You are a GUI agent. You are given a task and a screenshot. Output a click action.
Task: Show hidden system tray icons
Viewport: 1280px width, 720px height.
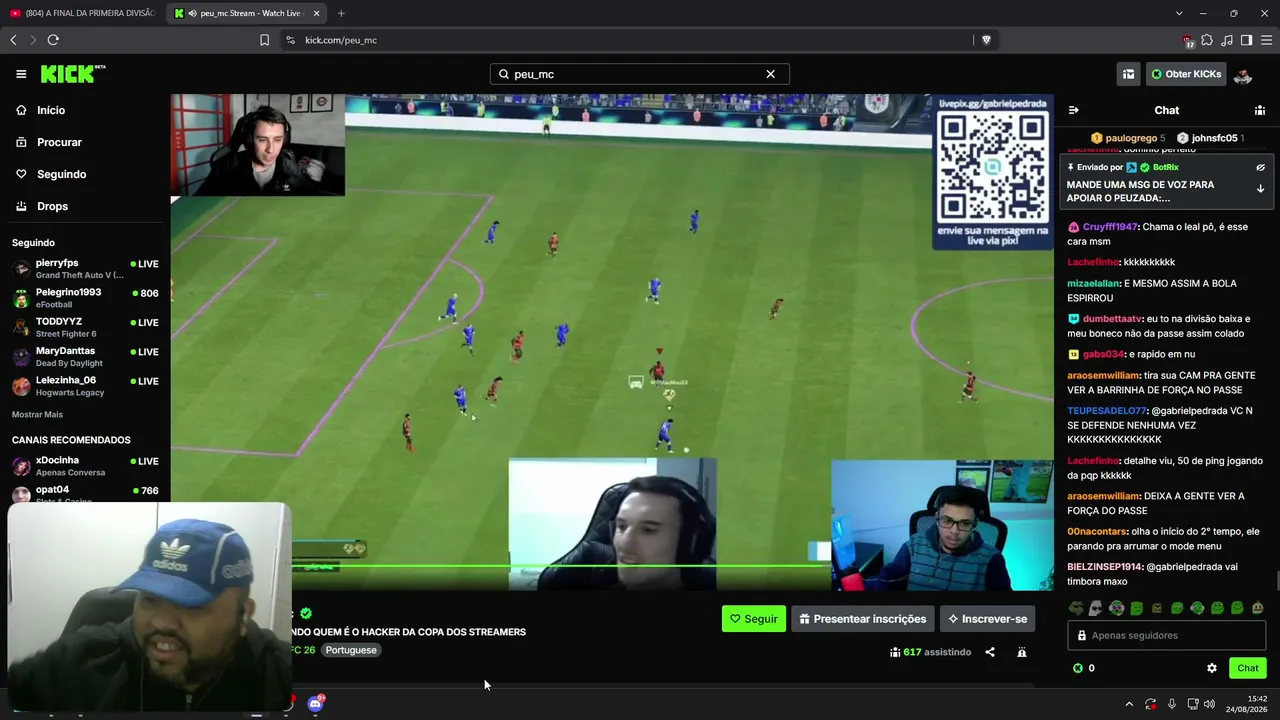tap(1129, 704)
